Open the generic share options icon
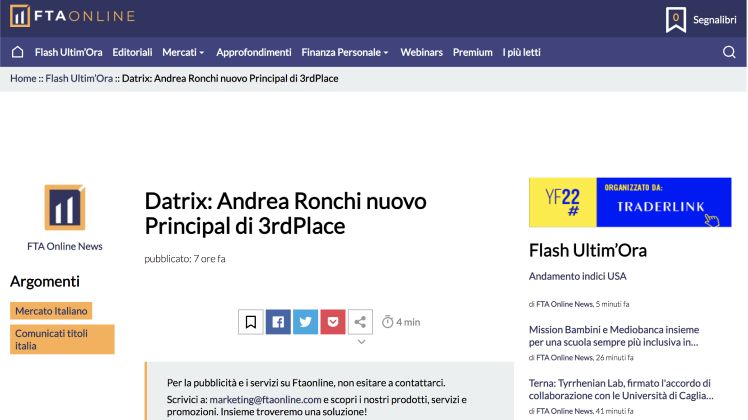Viewport: 748px width, 420px height. [x=360, y=322]
